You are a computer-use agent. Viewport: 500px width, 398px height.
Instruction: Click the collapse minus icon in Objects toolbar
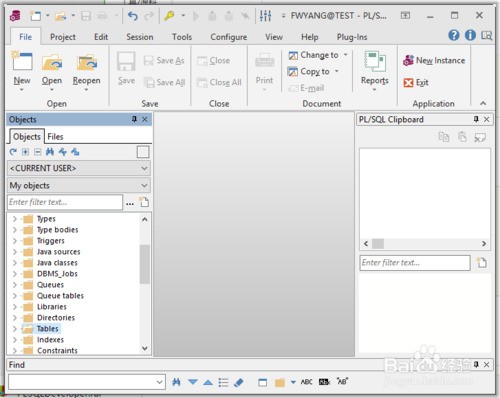click(x=38, y=152)
